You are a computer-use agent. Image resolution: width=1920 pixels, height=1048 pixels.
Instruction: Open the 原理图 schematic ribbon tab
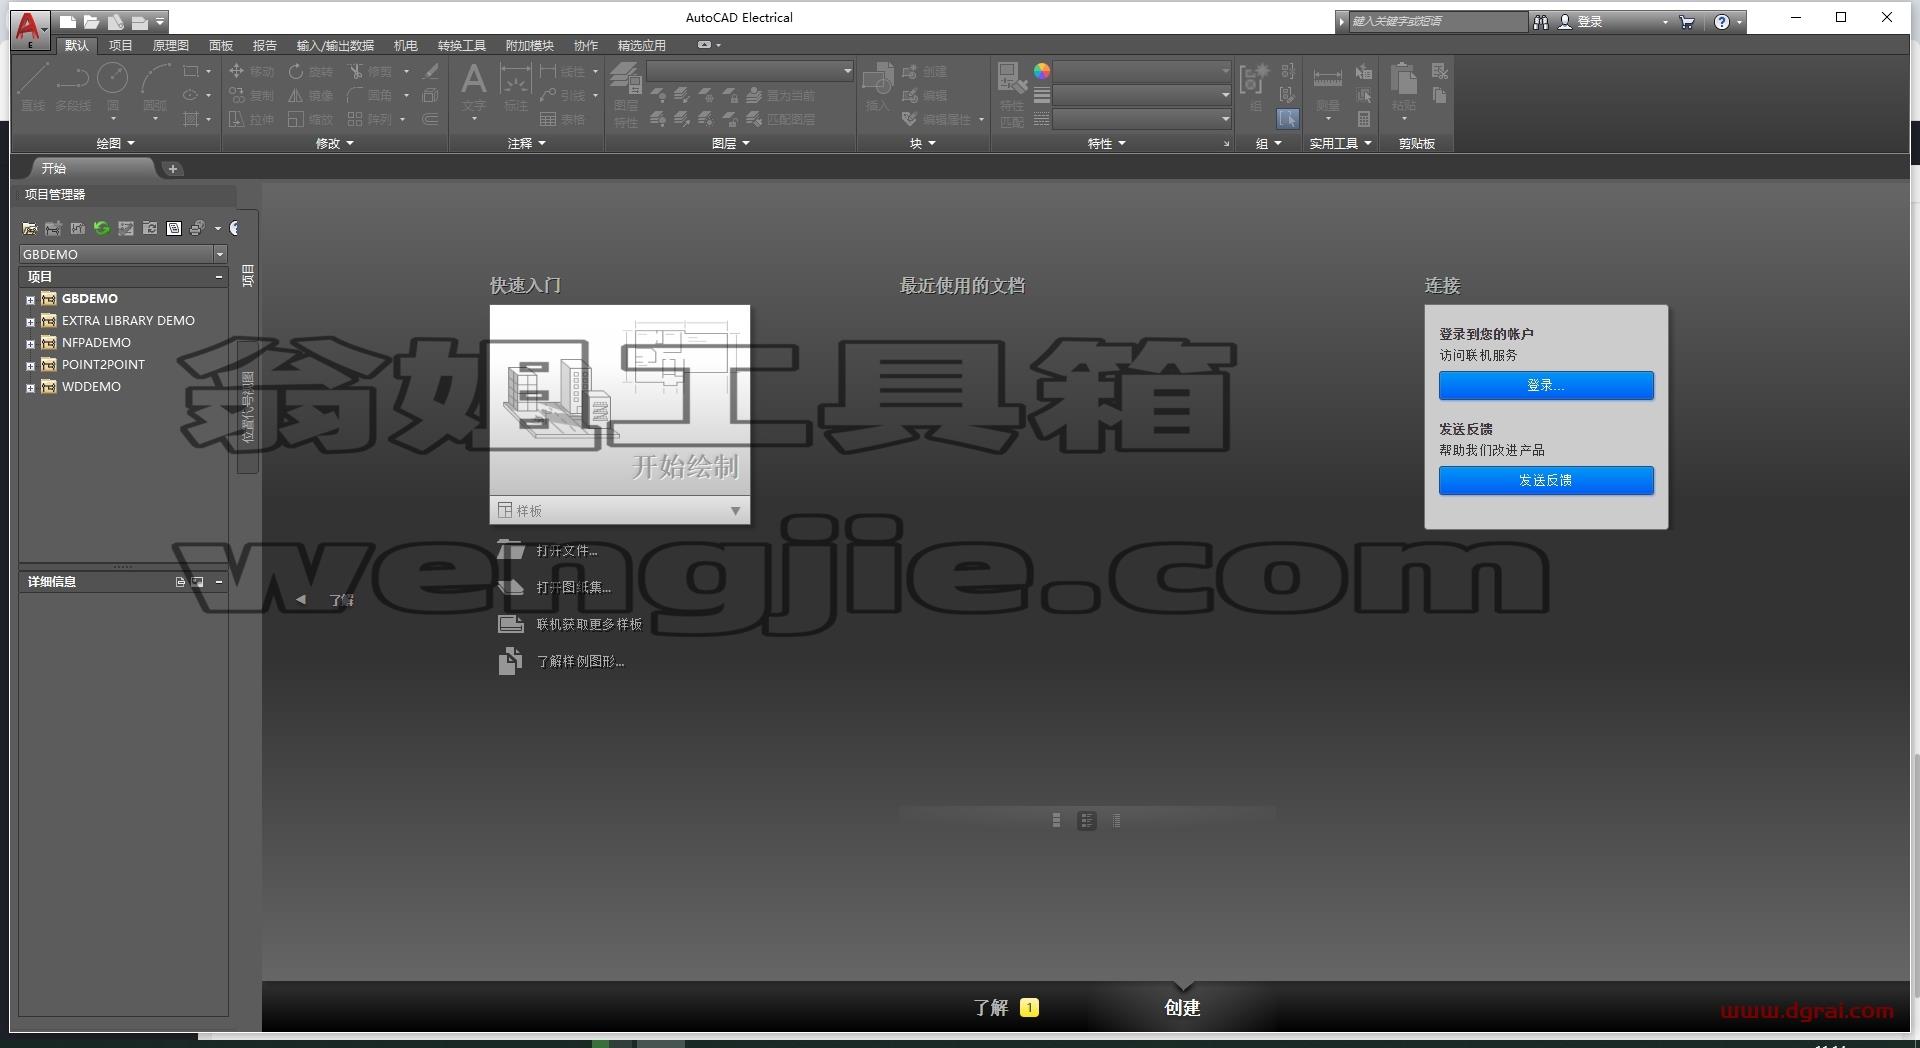click(x=170, y=45)
